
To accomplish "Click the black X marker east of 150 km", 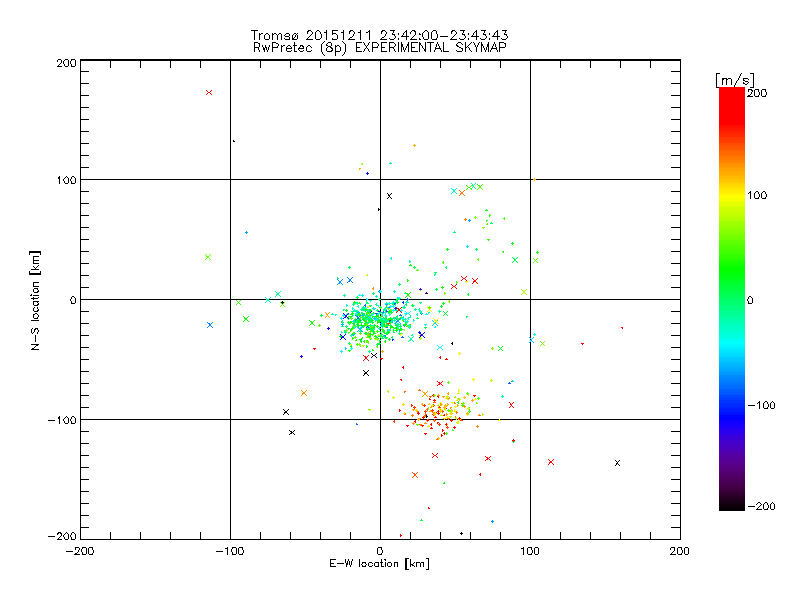I will pyautogui.click(x=617, y=463).
